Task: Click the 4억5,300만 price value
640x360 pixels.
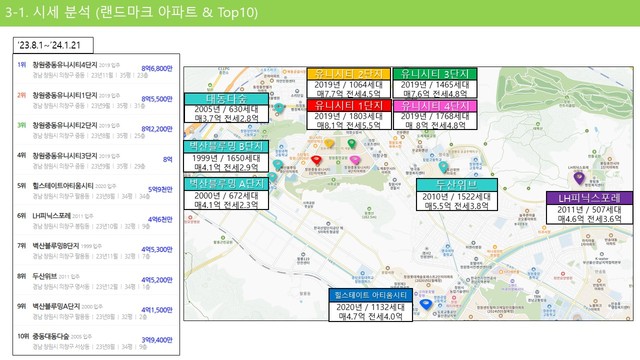Action: pos(157,249)
